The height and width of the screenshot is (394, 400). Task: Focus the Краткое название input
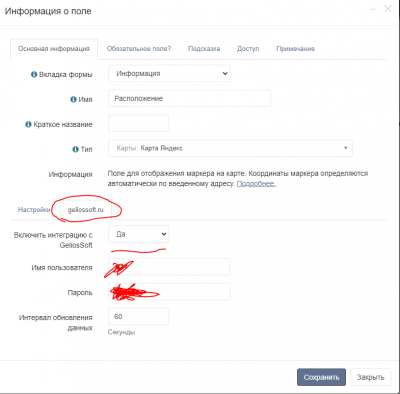point(138,123)
